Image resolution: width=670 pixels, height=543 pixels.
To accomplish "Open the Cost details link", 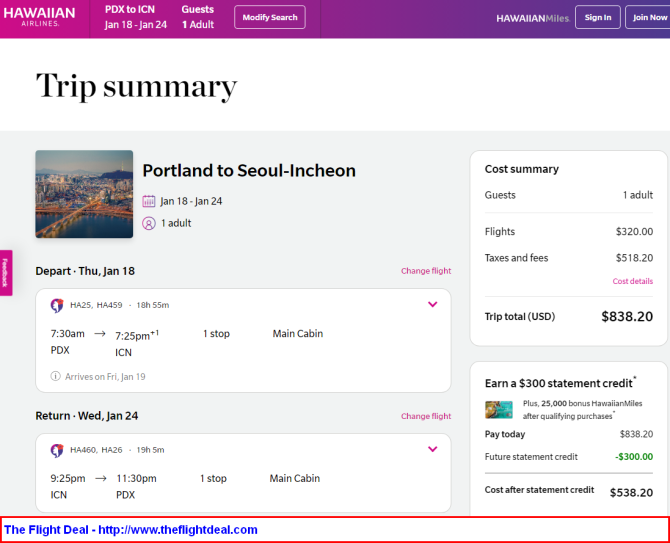I will 632,281.
